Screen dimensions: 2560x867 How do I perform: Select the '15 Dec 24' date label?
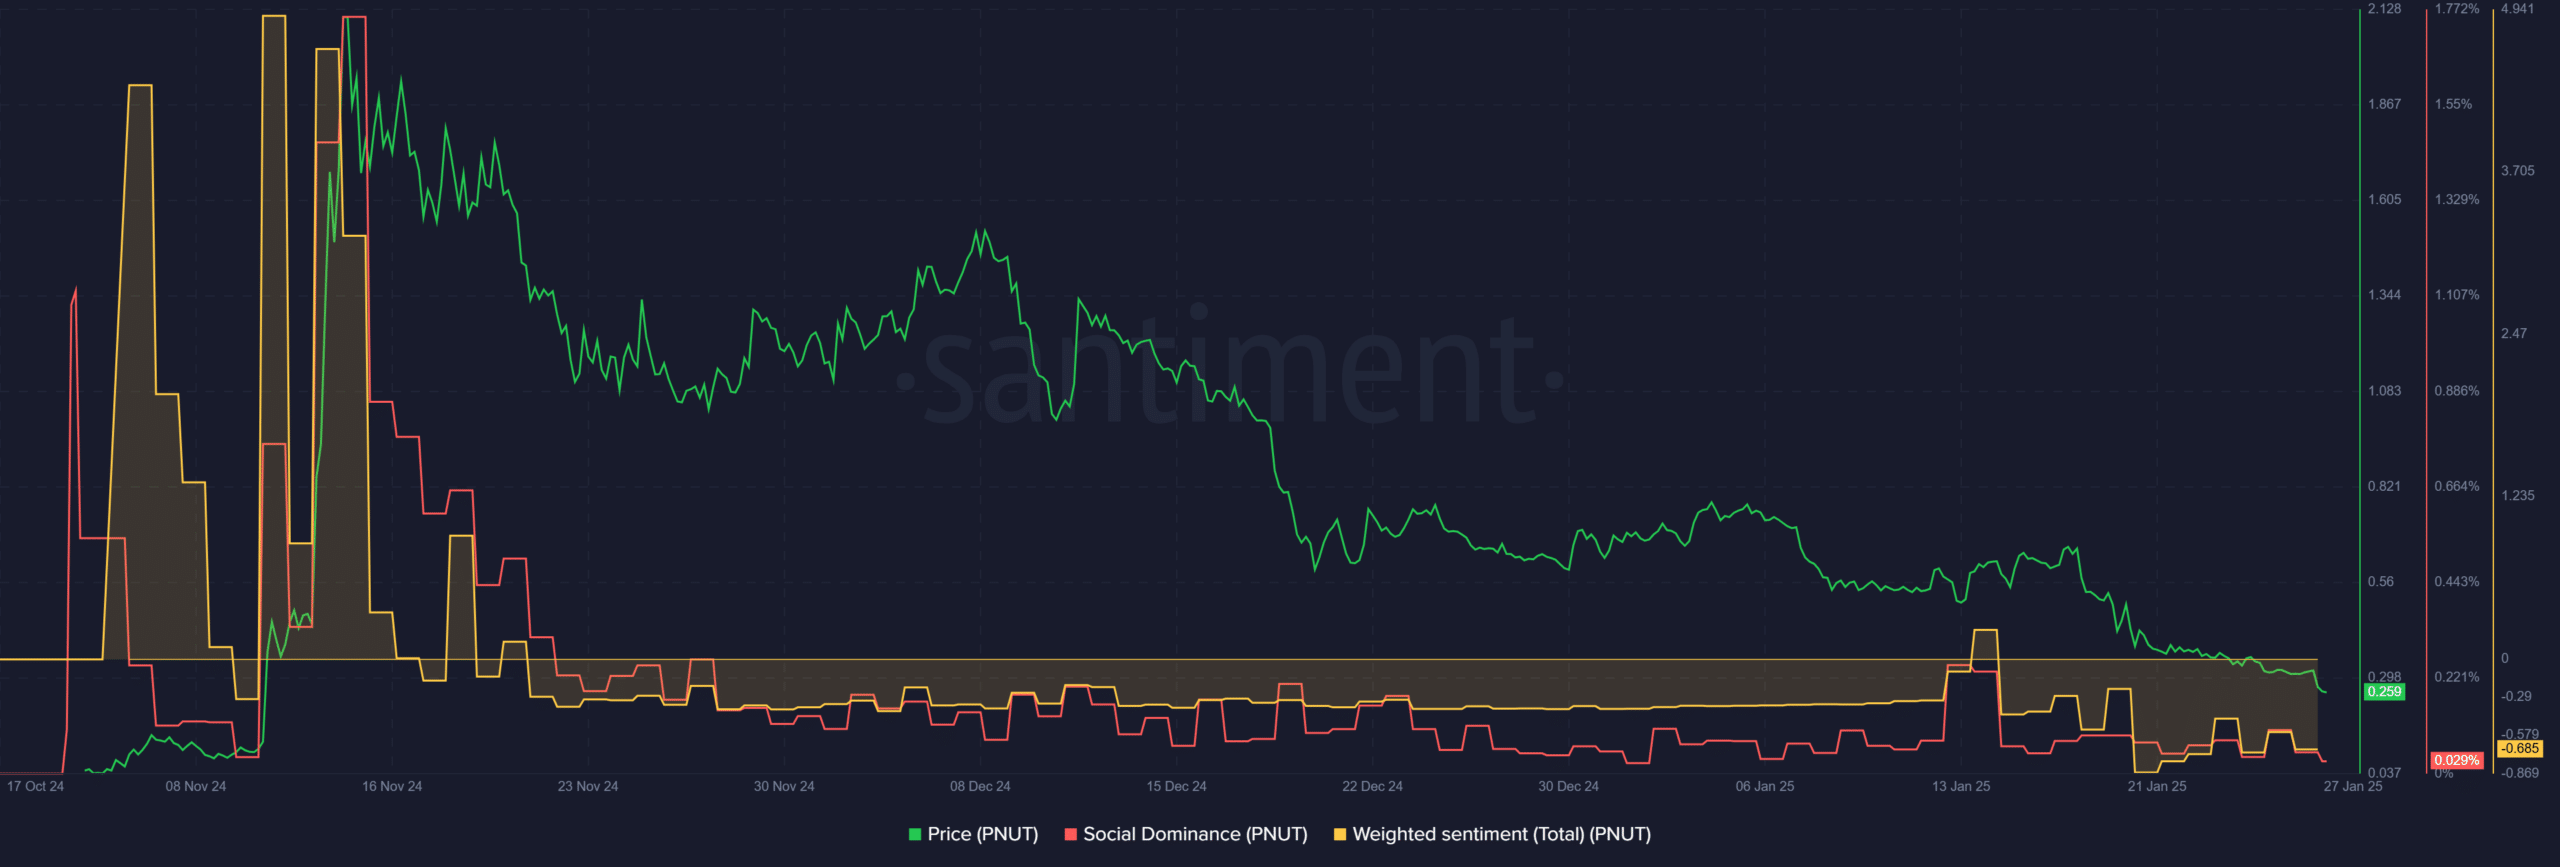click(1176, 786)
